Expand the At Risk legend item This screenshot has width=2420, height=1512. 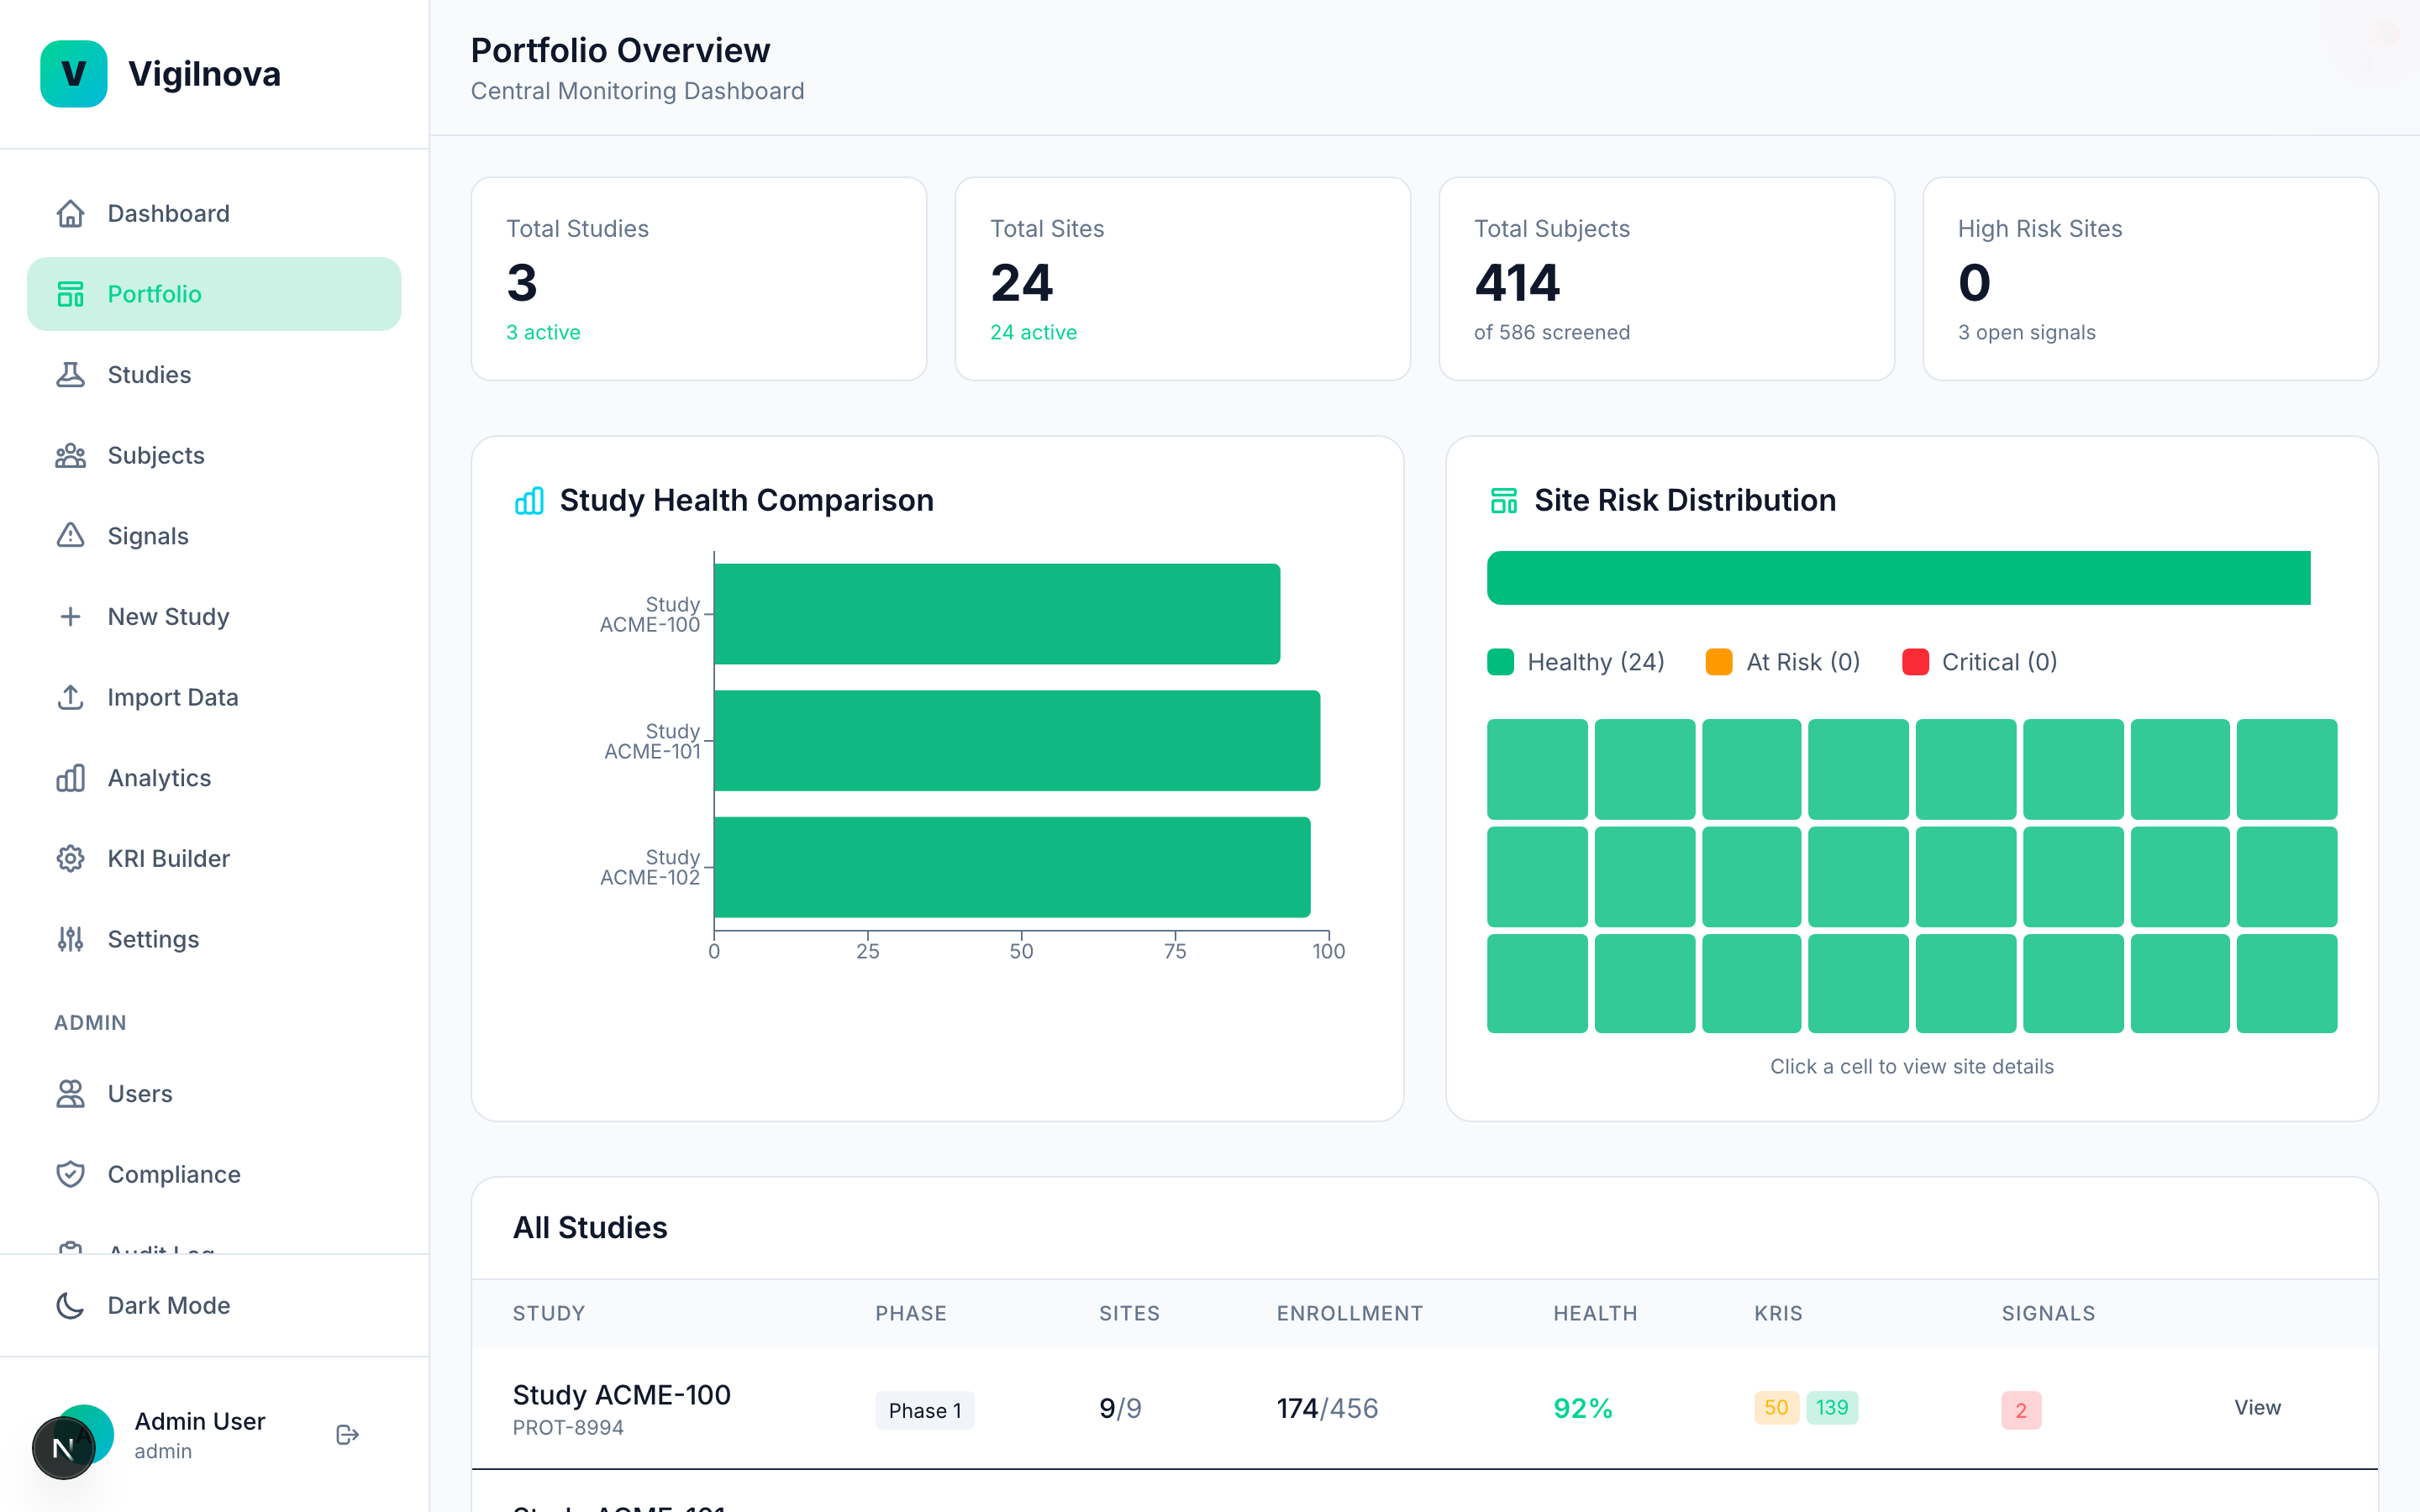click(1782, 661)
